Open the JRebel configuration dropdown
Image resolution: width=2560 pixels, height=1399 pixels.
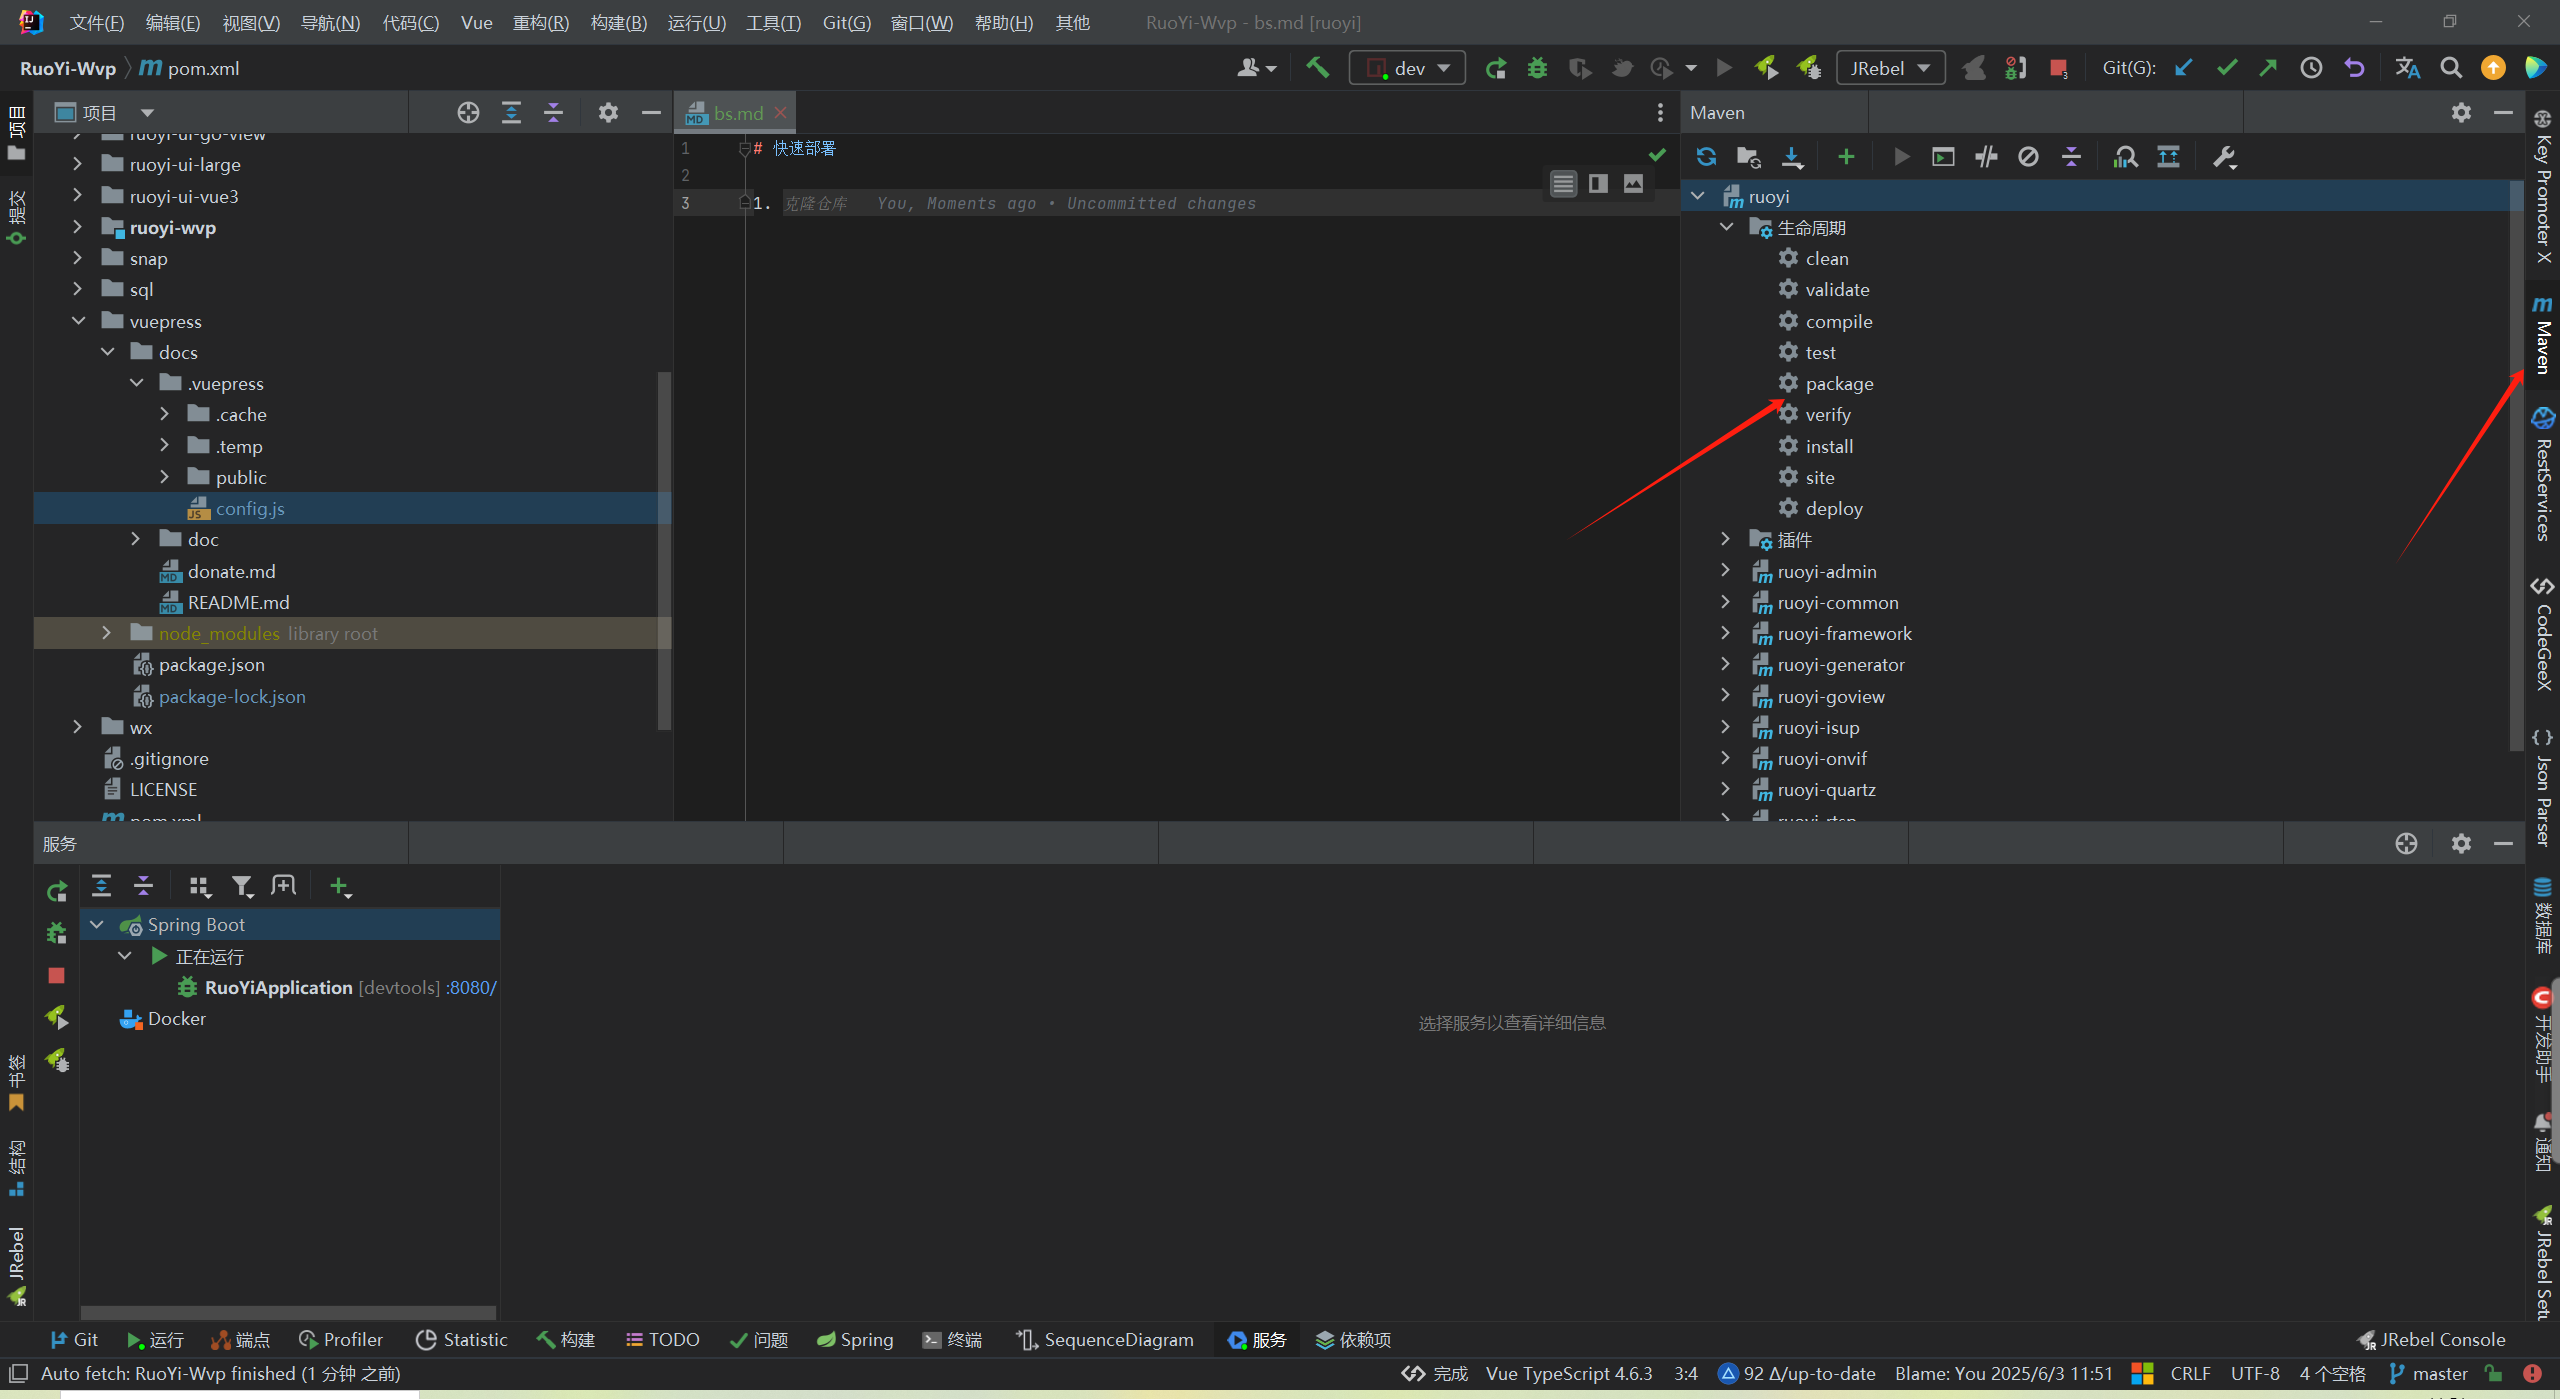tap(1890, 68)
